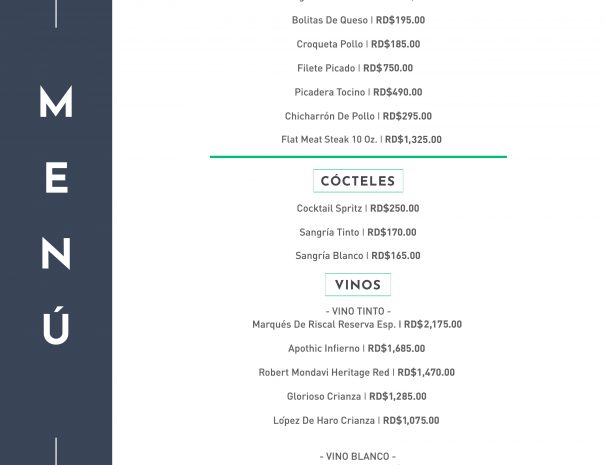Click Flat Meat Steak 10 Oz. entry

(361, 139)
